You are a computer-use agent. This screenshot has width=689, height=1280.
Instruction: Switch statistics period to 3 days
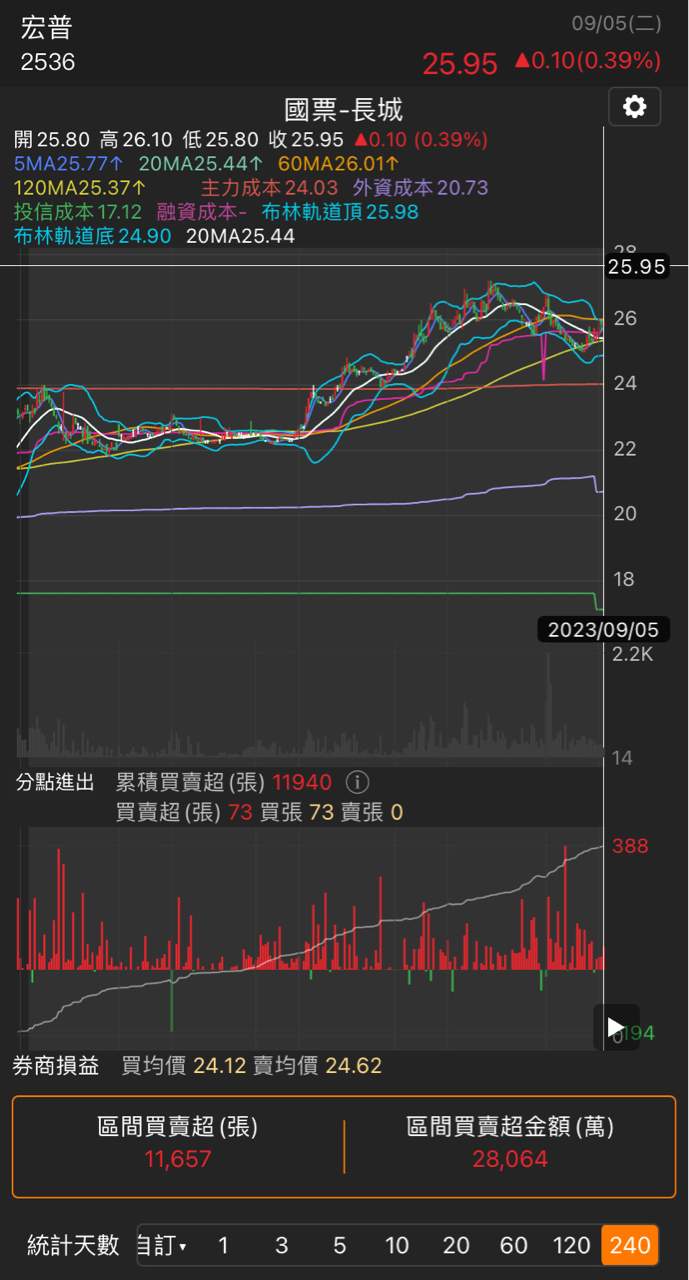click(282, 1246)
